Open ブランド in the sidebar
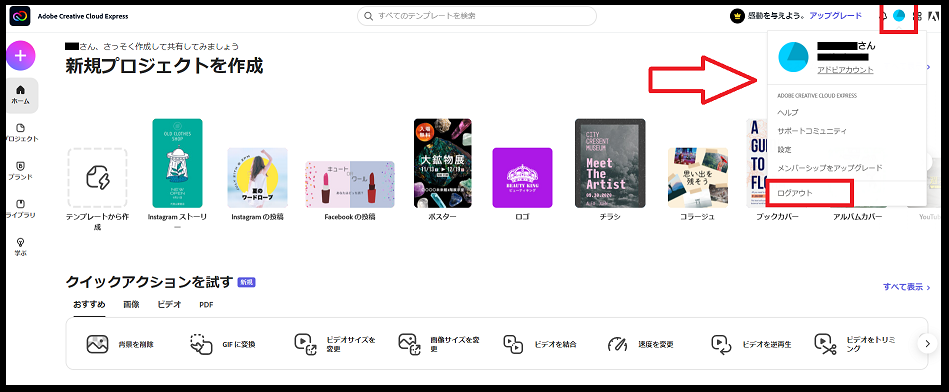 pyautogui.click(x=20, y=171)
